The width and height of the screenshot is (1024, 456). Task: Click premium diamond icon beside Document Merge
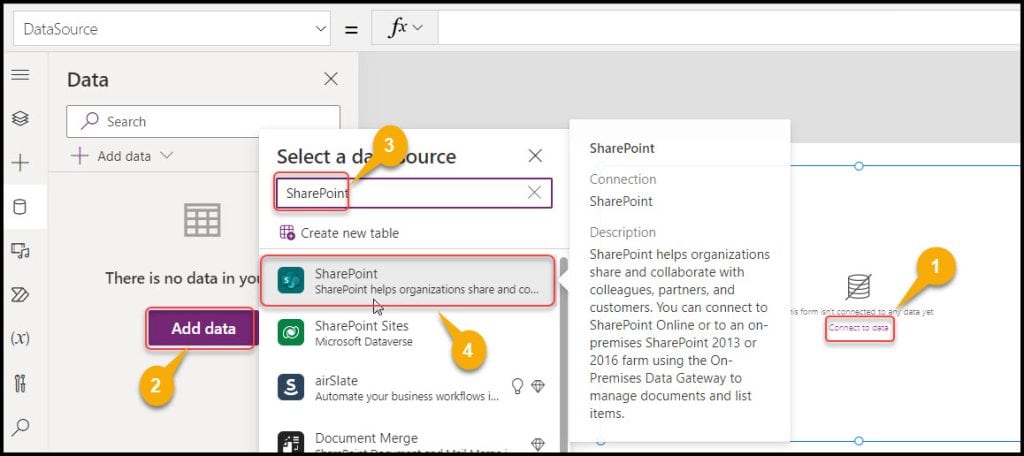(x=538, y=444)
